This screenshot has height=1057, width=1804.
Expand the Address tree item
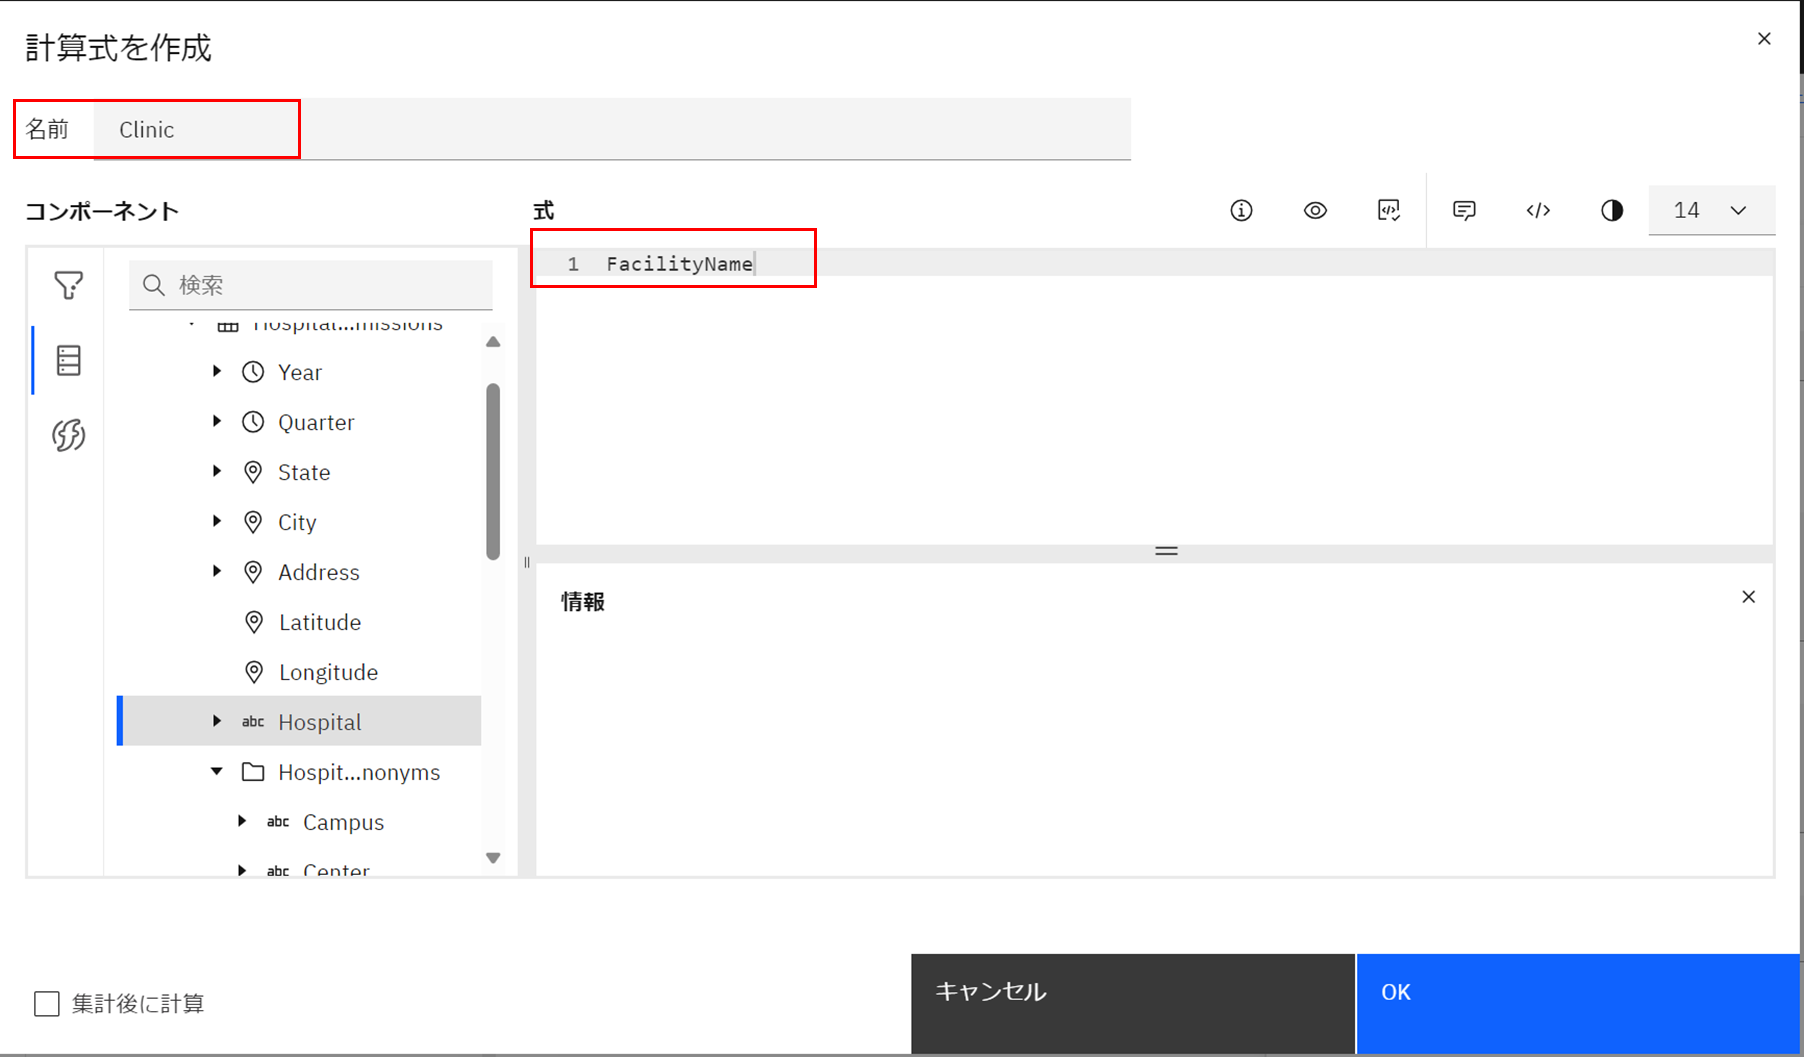click(217, 571)
